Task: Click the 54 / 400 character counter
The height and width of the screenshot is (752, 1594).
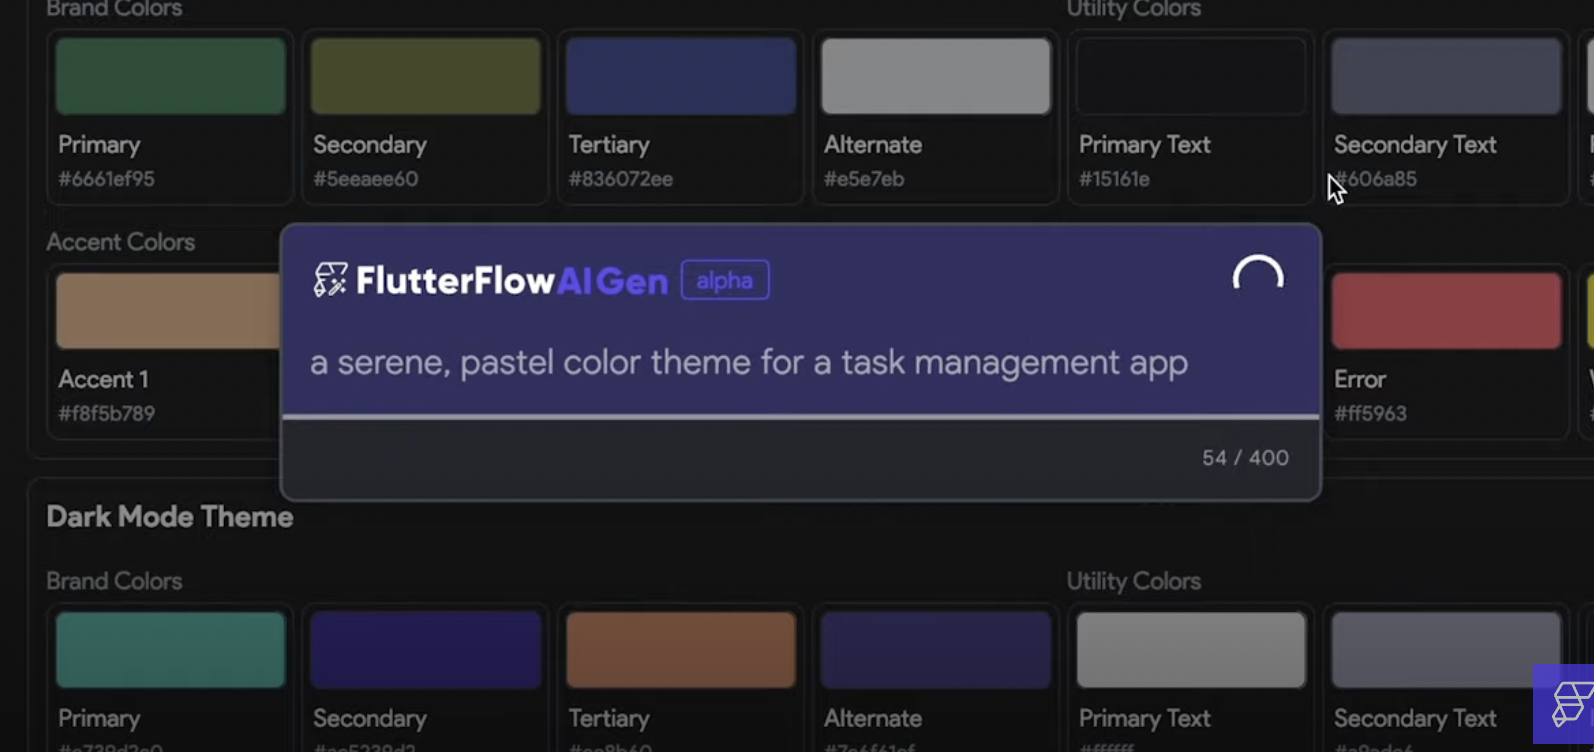Action: (x=1244, y=458)
